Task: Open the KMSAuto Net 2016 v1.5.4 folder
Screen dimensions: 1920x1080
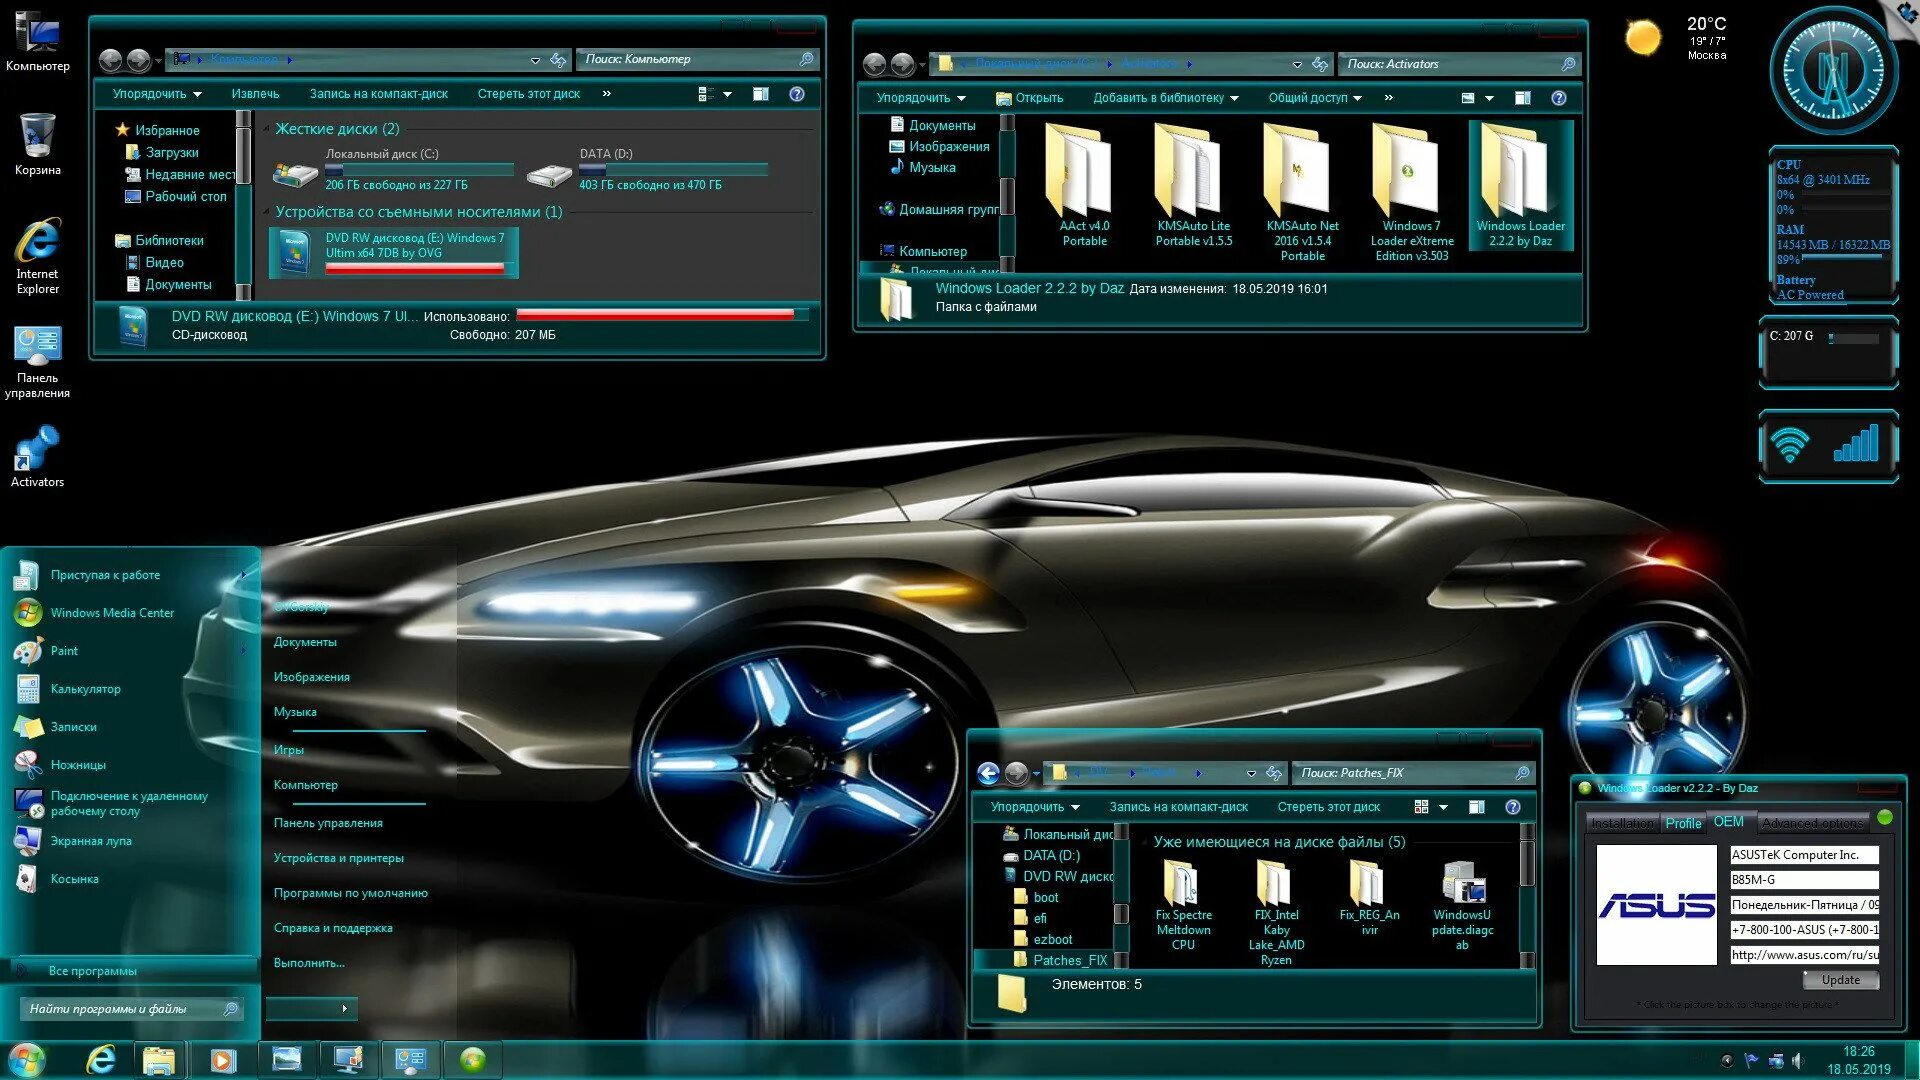Action: (x=1303, y=192)
